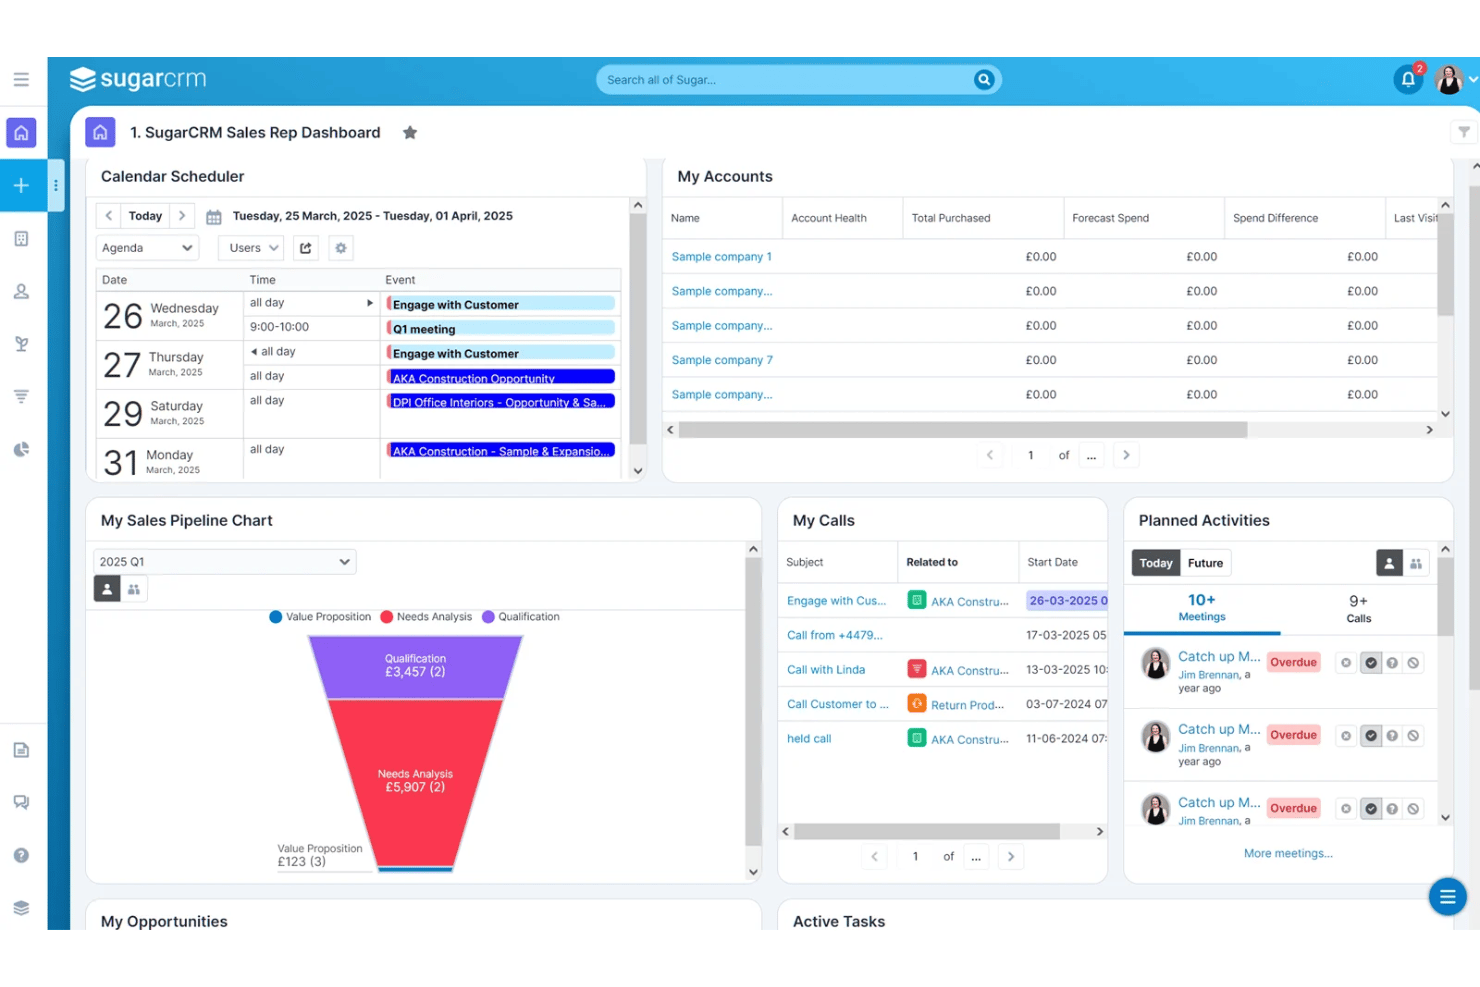Decline the first Catch up meeting

pyautogui.click(x=1413, y=663)
